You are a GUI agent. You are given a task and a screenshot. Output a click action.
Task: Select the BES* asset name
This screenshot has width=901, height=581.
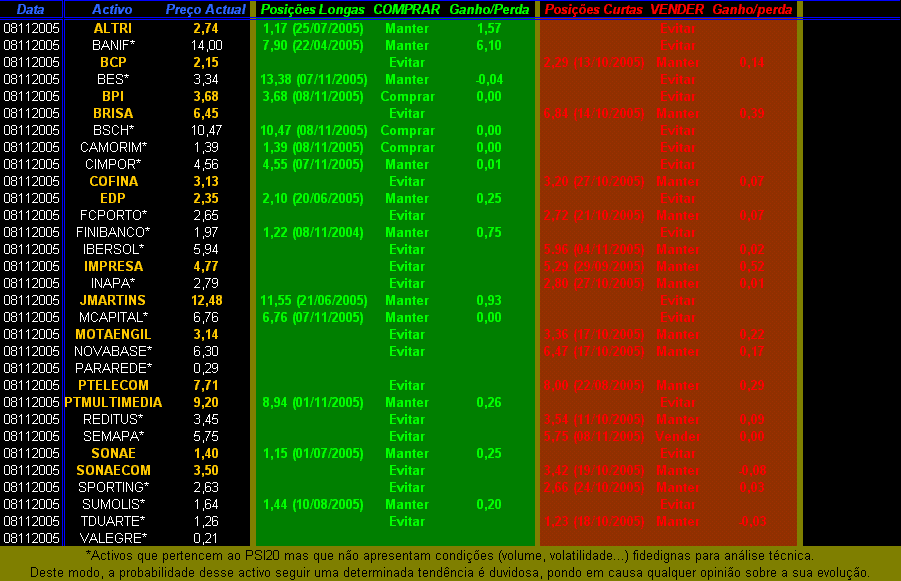(113, 79)
